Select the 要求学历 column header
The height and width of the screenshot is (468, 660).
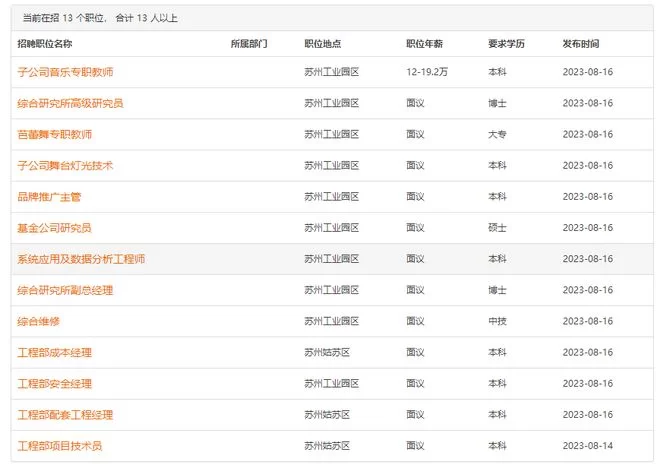(506, 44)
